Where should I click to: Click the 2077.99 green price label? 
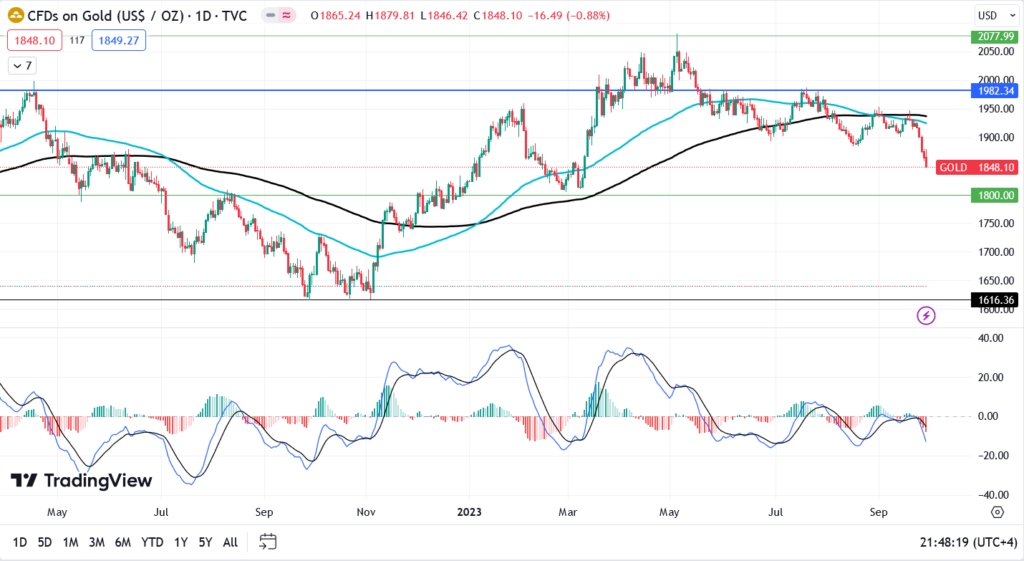995,37
